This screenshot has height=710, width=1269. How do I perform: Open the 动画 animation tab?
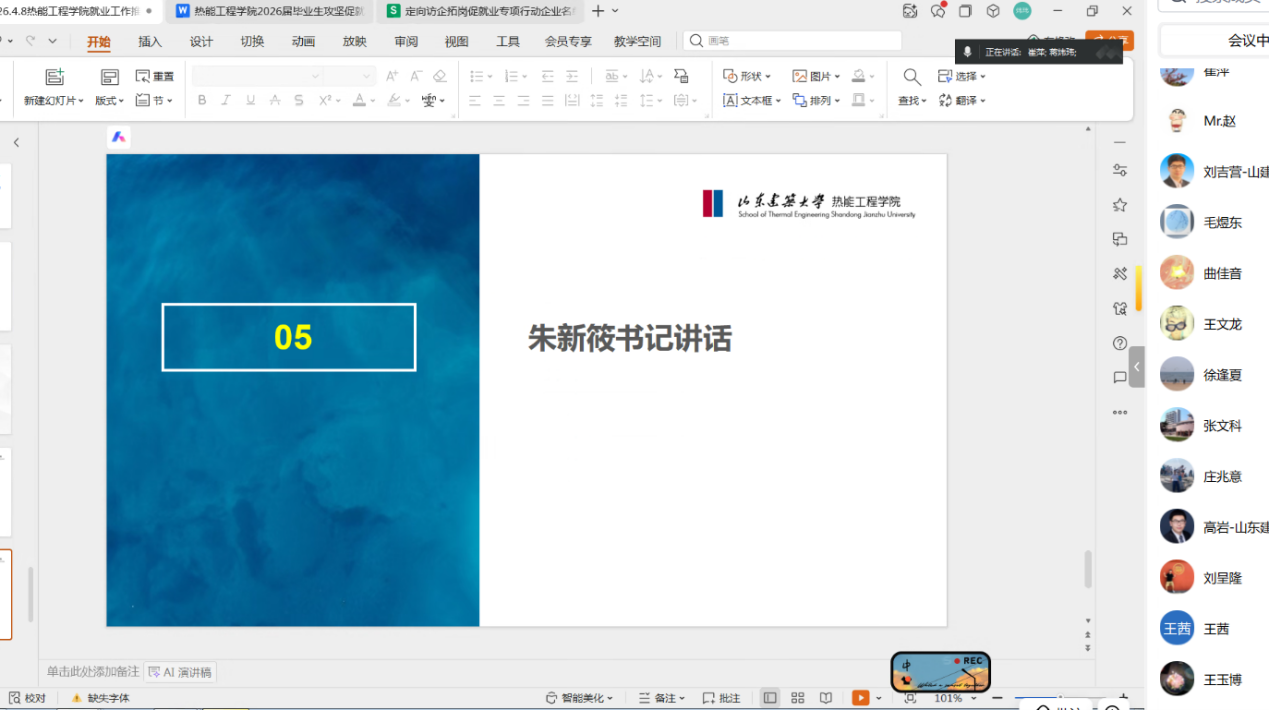coord(303,42)
